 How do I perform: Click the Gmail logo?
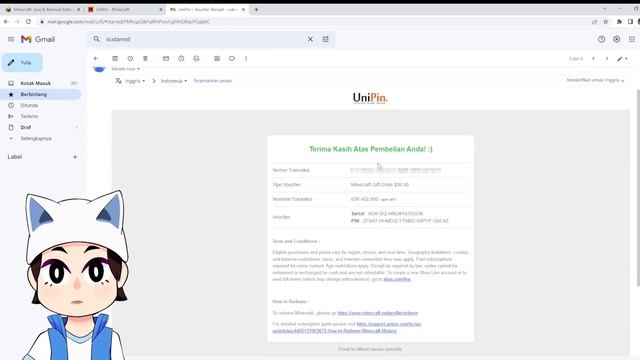(38, 39)
